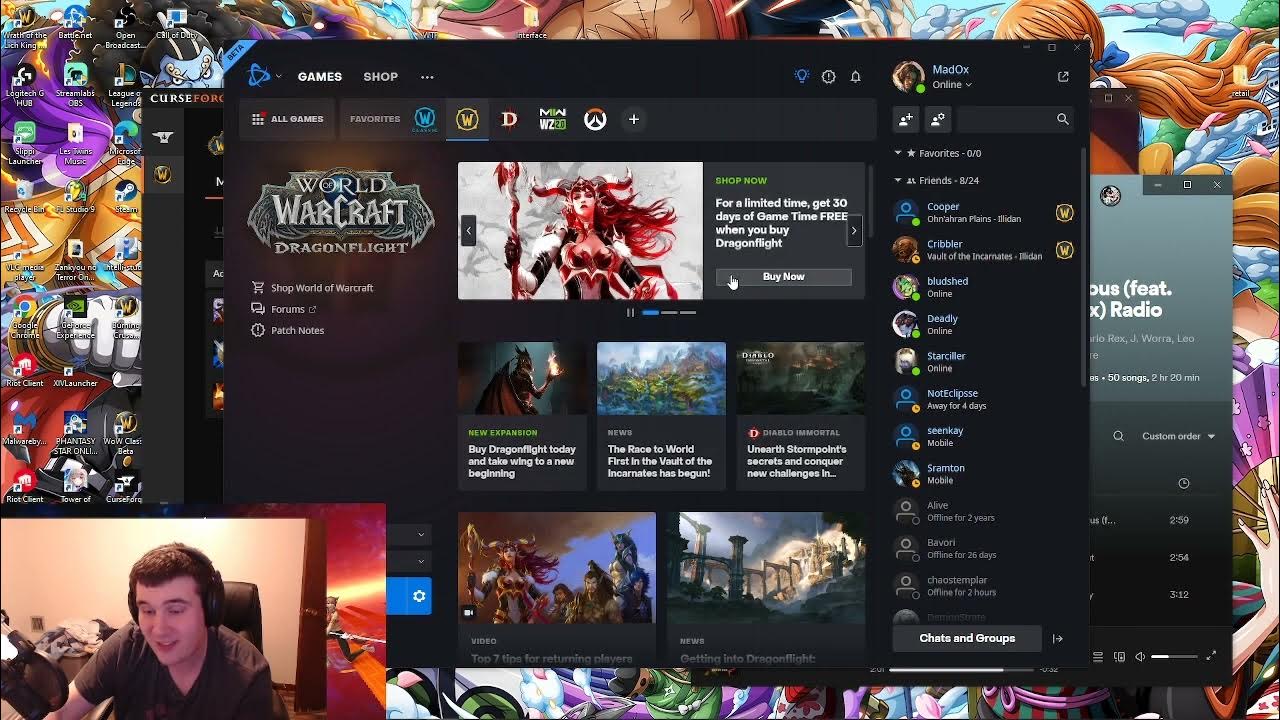
Task: Click the friends search magnifier icon
Action: [1062, 119]
